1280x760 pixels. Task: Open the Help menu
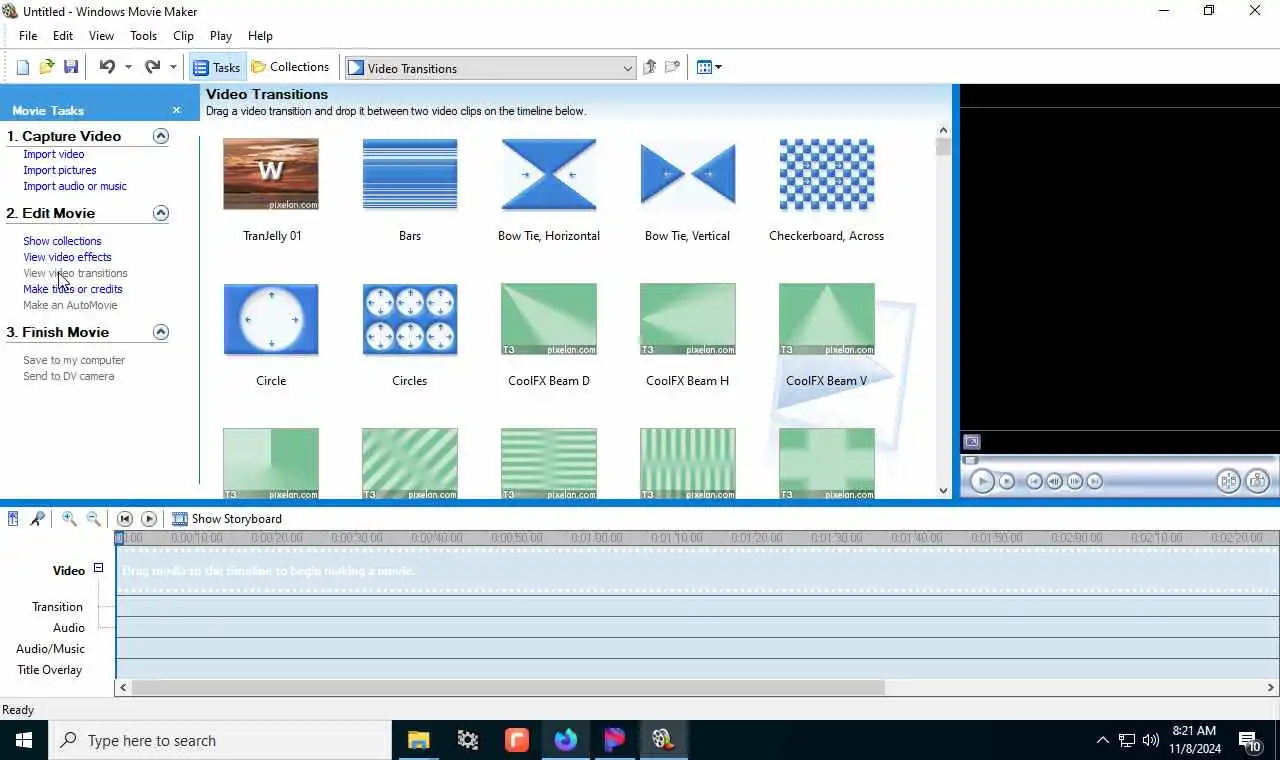(x=260, y=35)
